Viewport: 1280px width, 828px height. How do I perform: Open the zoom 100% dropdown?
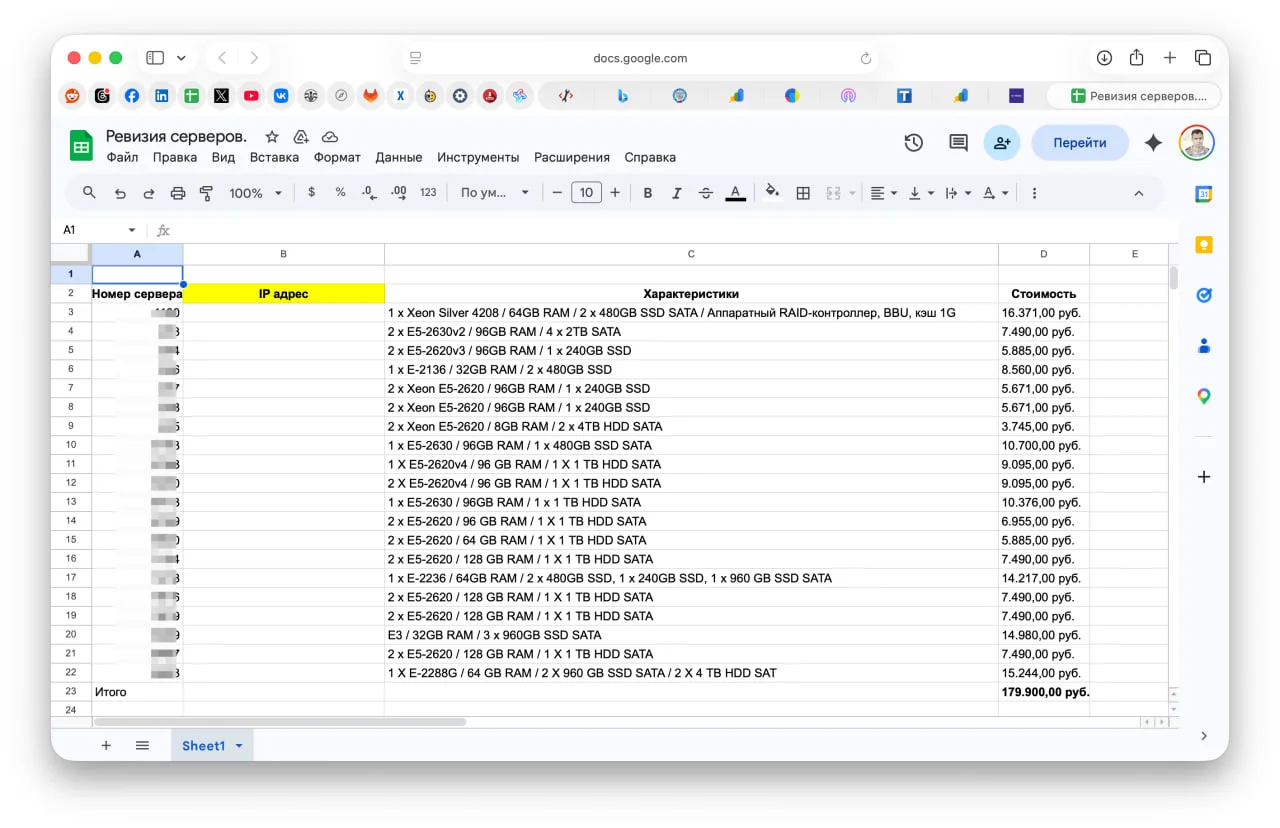point(255,193)
